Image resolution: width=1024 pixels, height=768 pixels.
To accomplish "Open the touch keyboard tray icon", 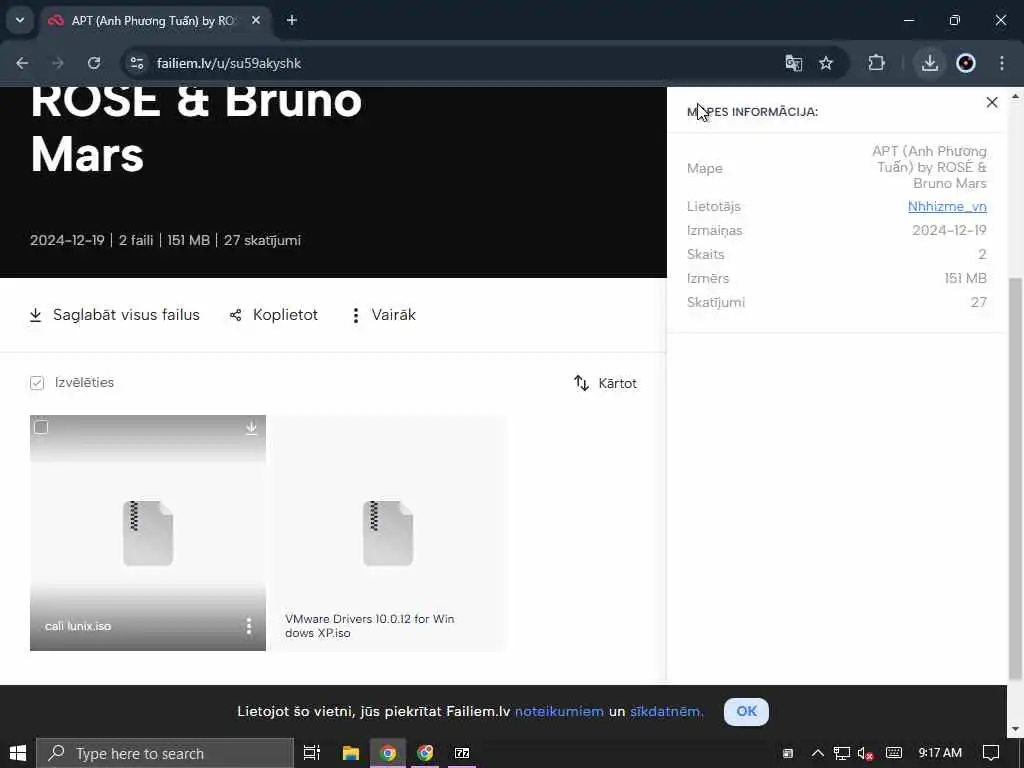I will tap(894, 753).
